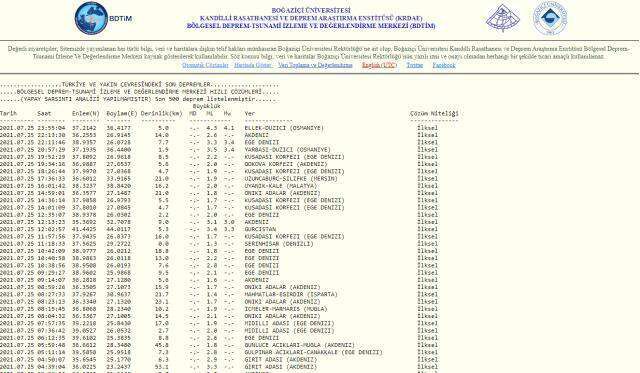Click the Büyüklük header label
Image resolution: width=640 pixels, height=373 pixels.
(x=206, y=106)
